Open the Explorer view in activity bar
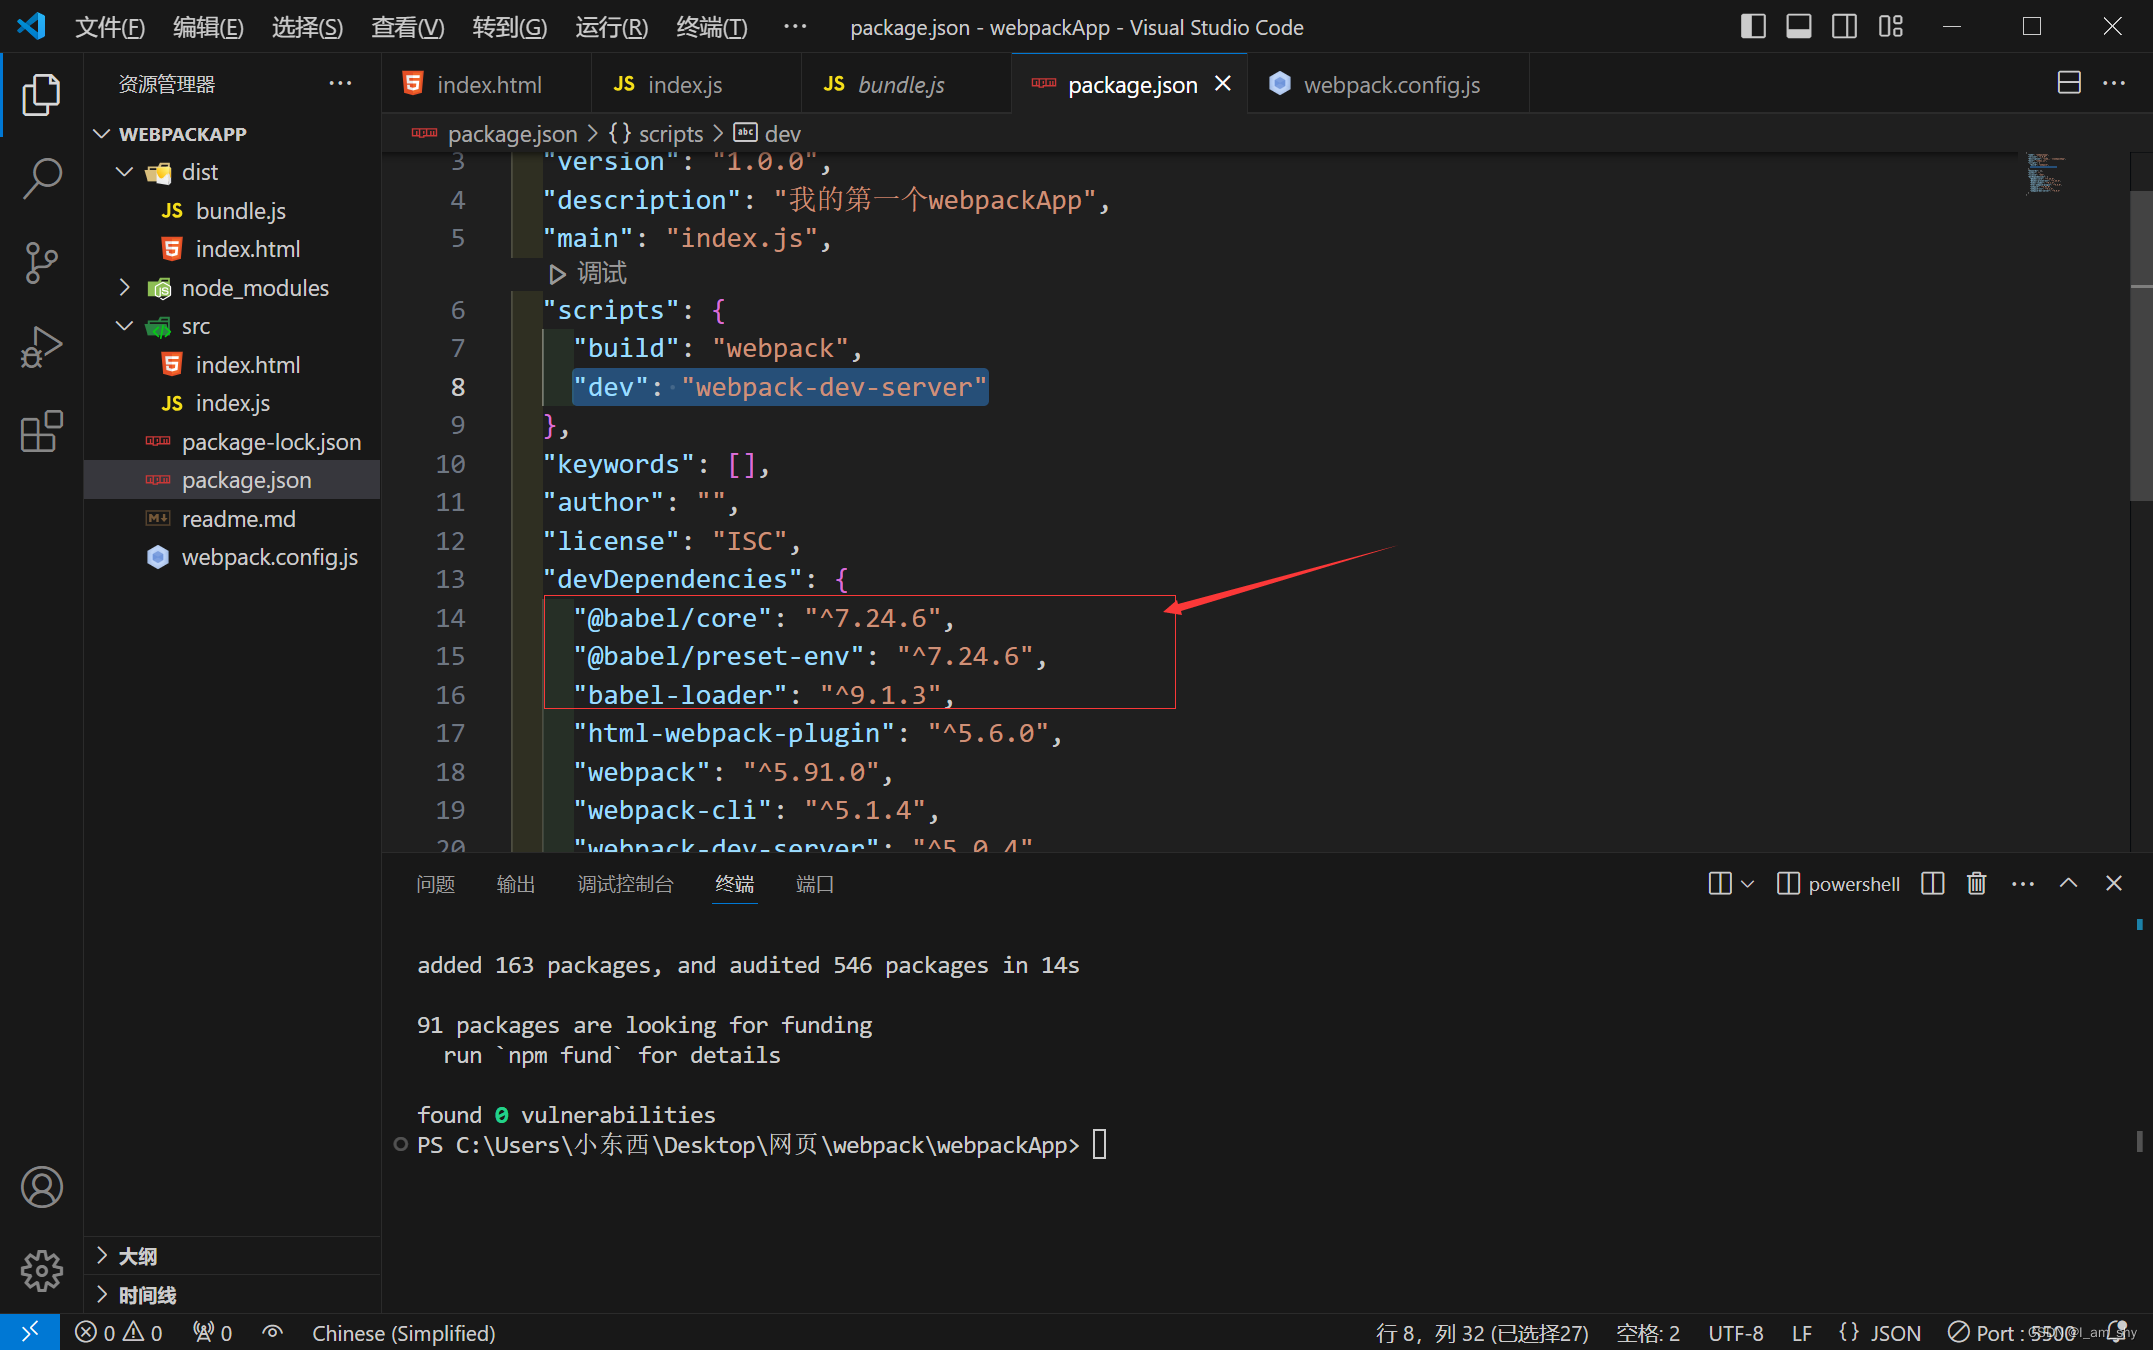Screen dimensions: 2153x1350 (x=41, y=95)
